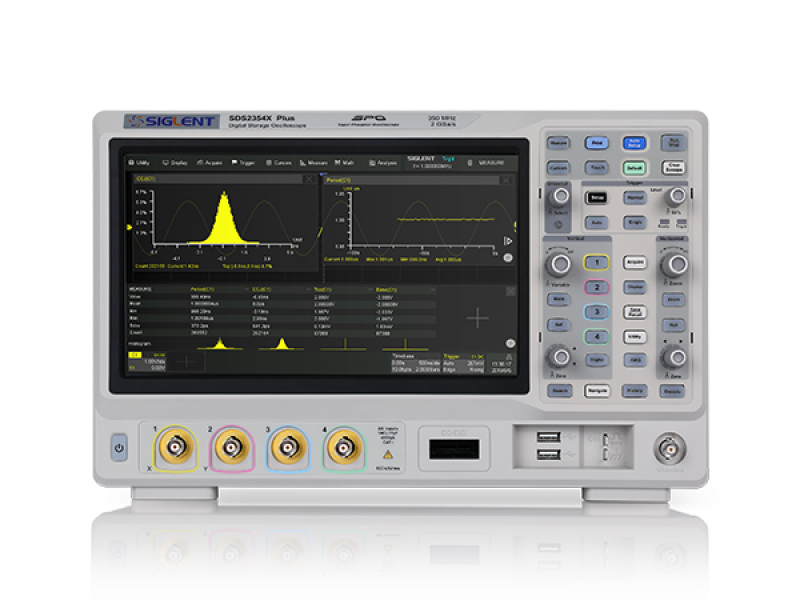The width and height of the screenshot is (800, 600).
Task: Expand the Analysis menu on screen
Action: coord(381,161)
